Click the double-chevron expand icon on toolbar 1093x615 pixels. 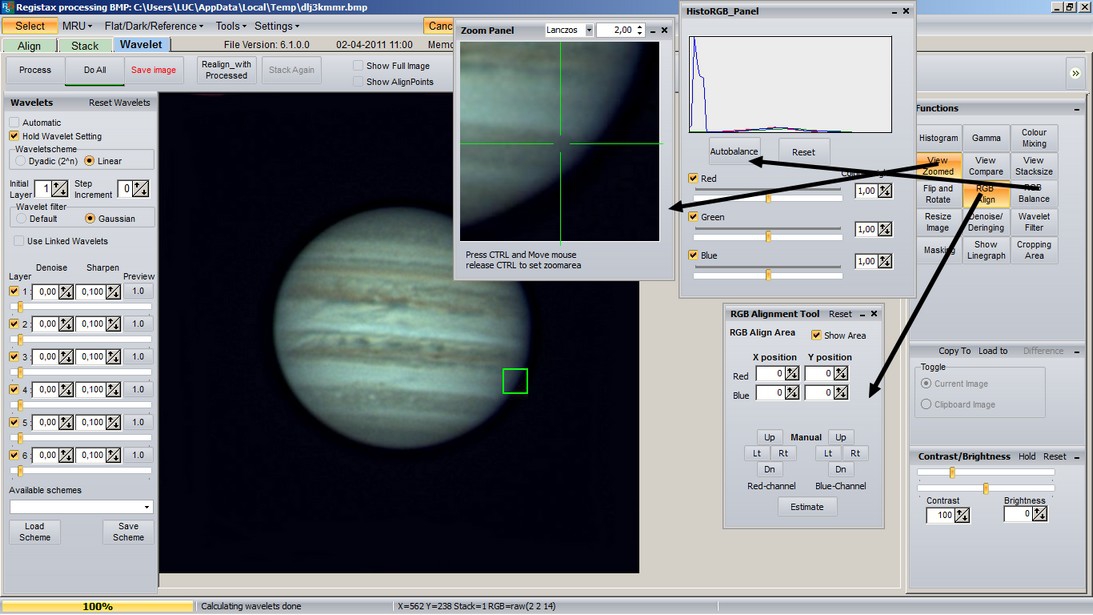click(1075, 73)
